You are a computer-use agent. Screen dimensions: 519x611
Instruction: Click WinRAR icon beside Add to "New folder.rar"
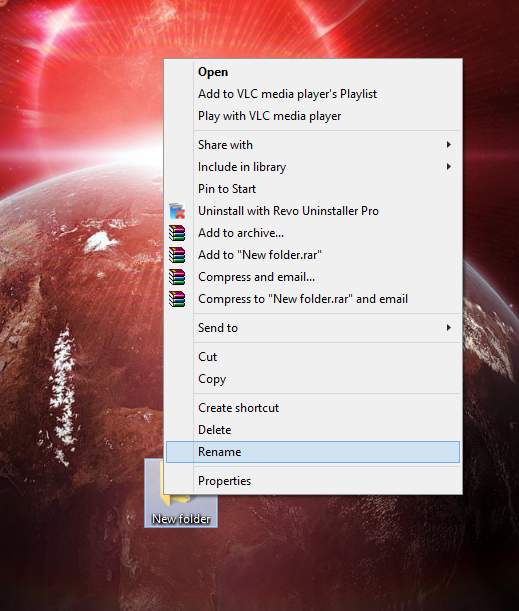pos(177,255)
